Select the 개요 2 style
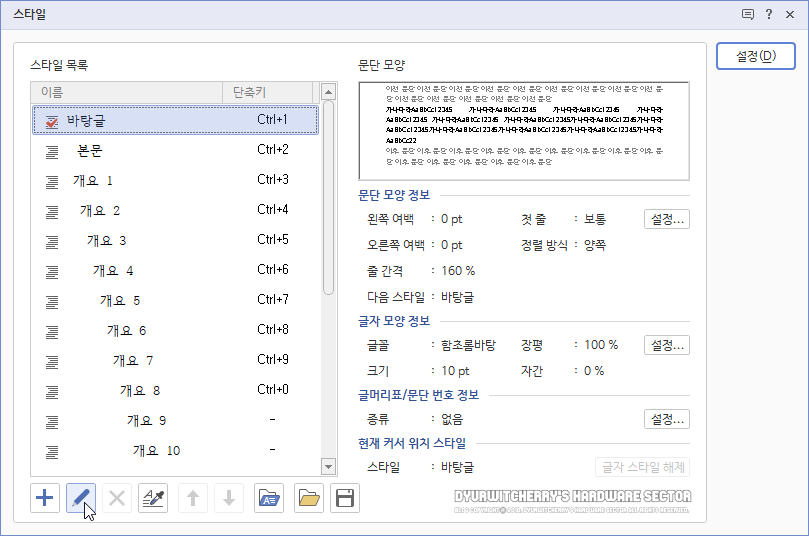Viewport: 809px width, 536px height. point(175,210)
